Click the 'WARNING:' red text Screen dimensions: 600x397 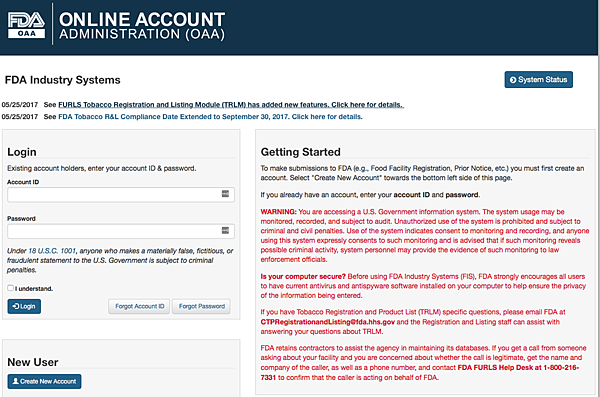[x=279, y=212]
